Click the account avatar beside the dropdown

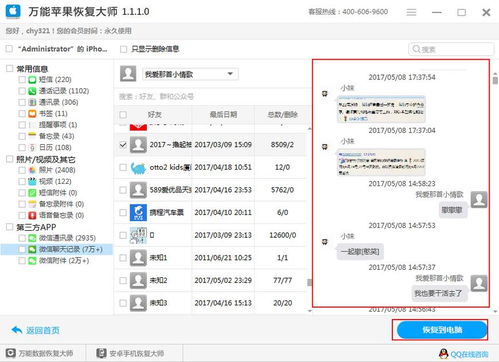[128, 74]
